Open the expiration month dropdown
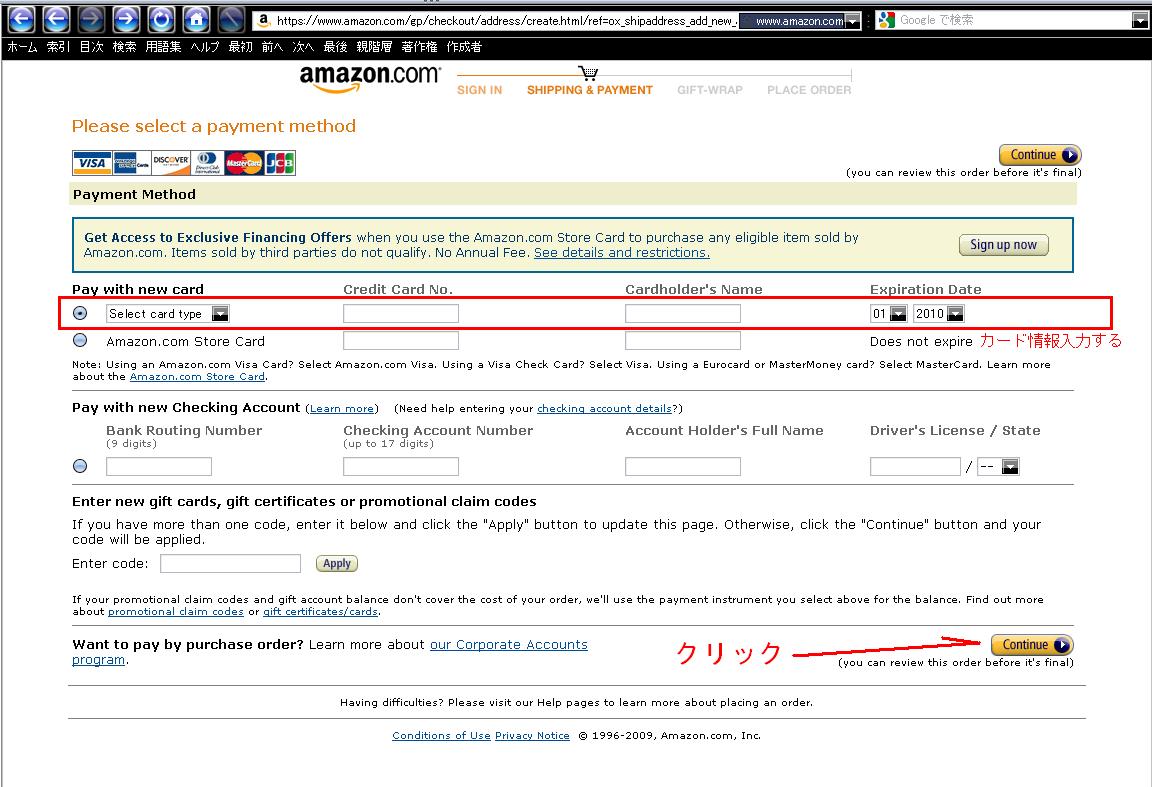The image size is (1152, 787). [x=889, y=314]
